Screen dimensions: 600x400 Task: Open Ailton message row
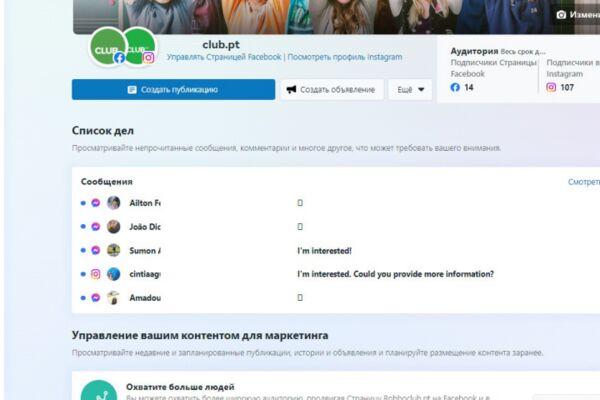click(x=336, y=203)
